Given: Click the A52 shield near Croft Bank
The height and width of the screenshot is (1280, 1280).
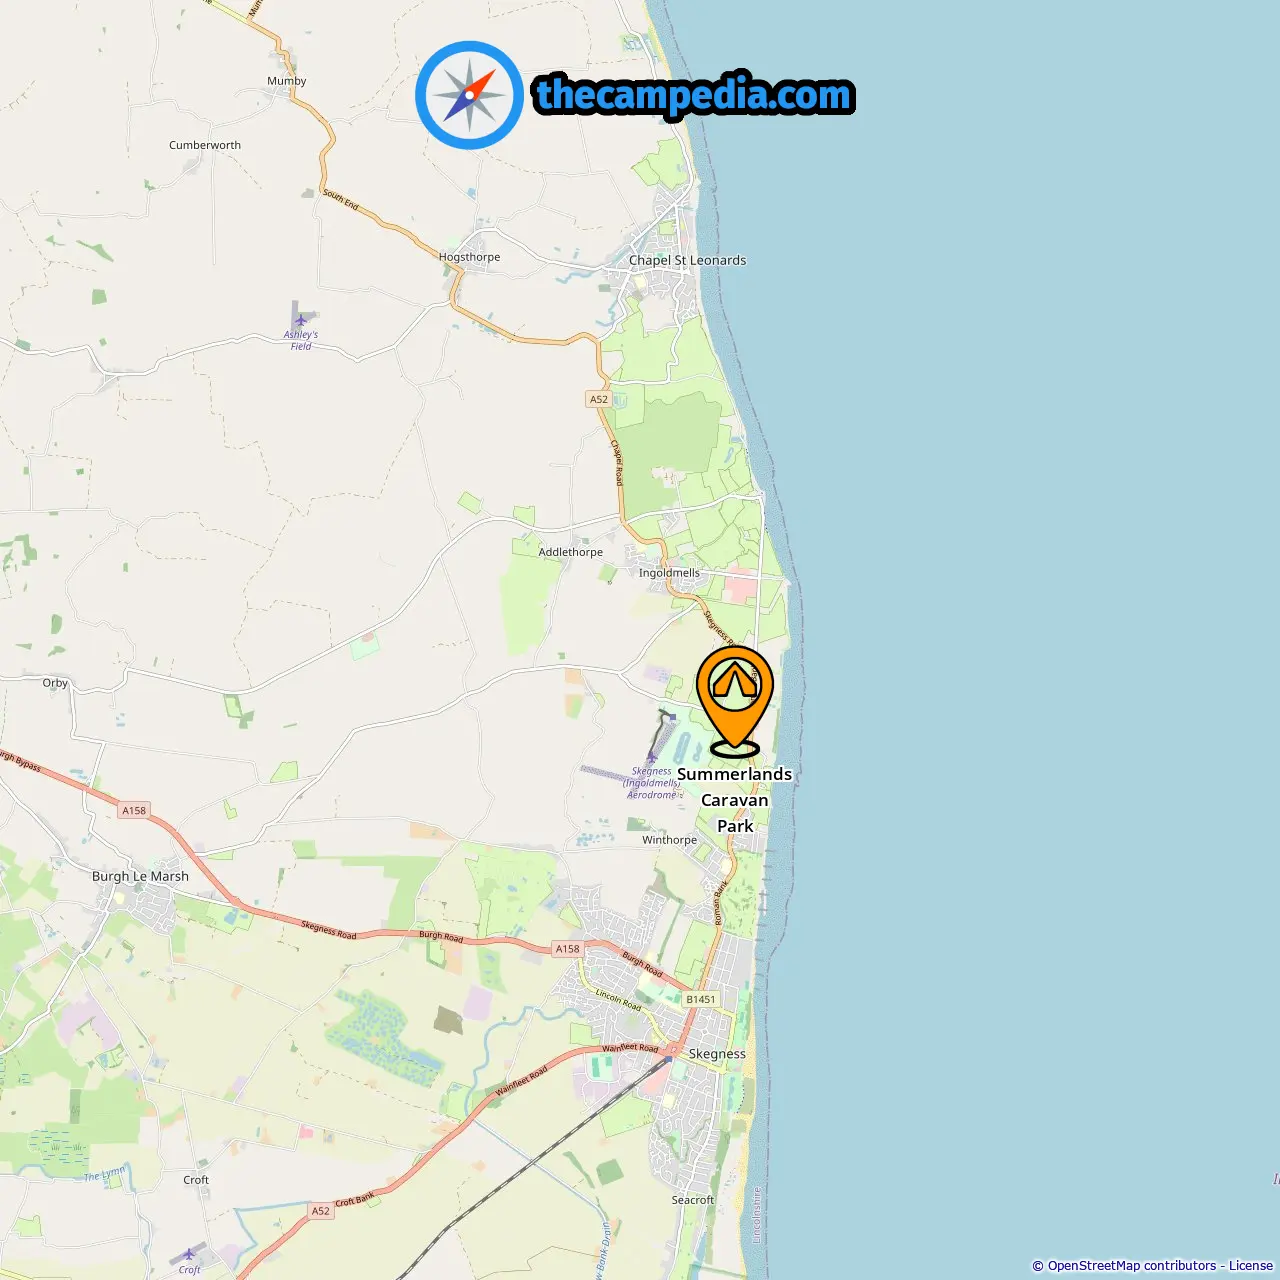Looking at the screenshot, I should point(320,1211).
